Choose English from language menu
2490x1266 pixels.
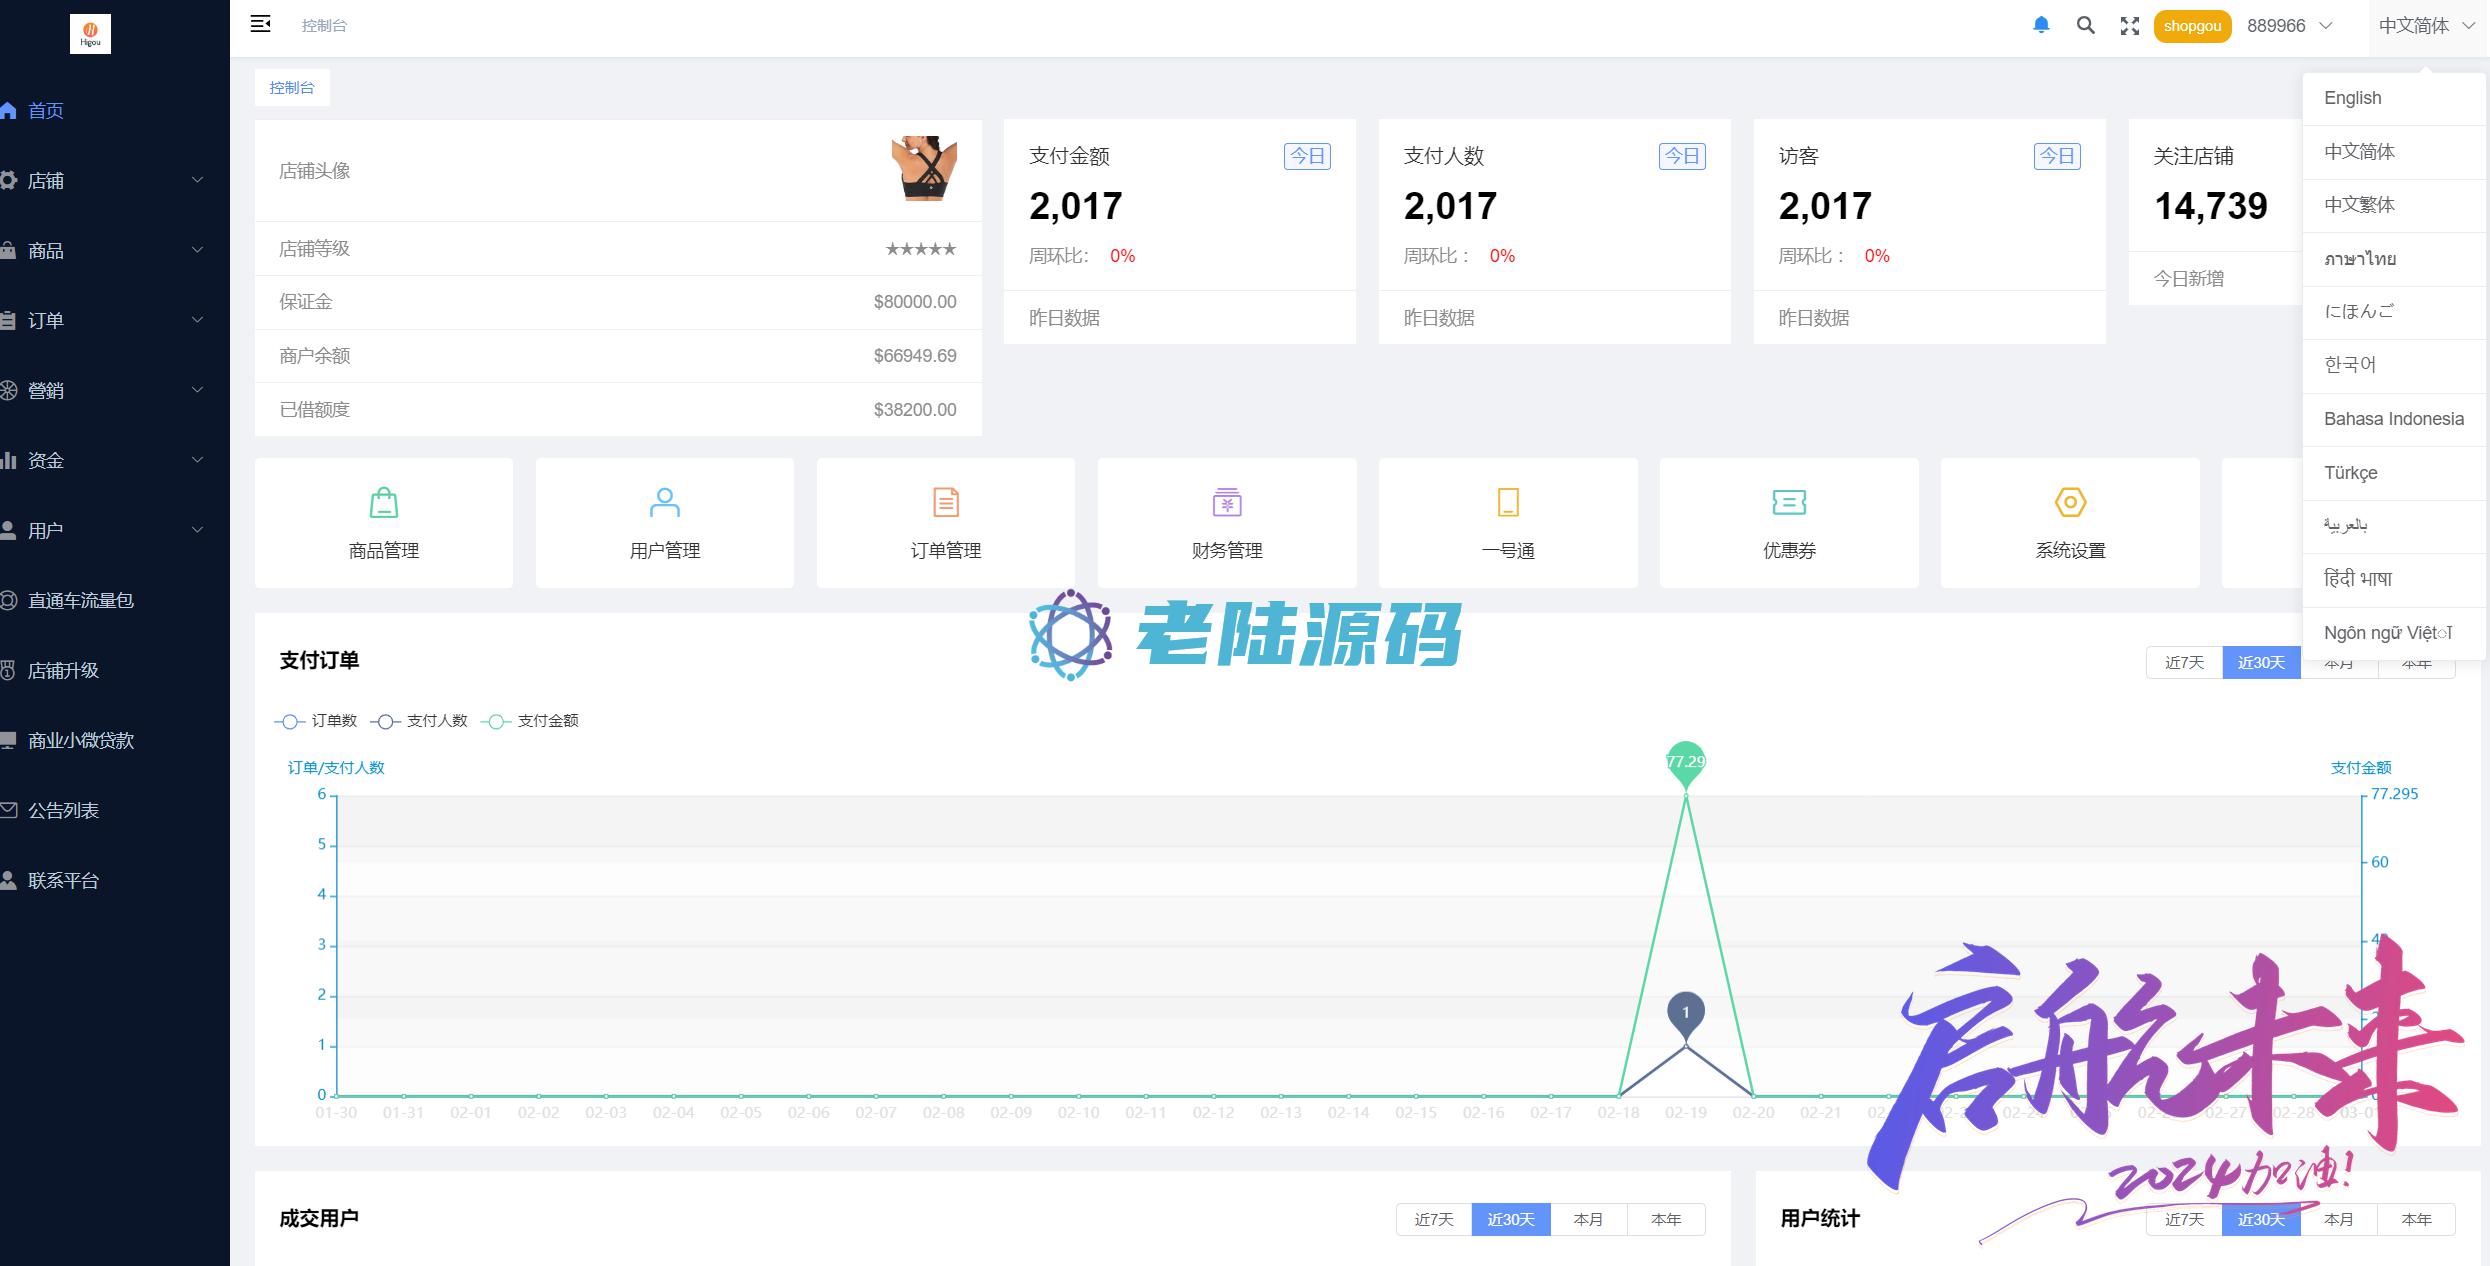[x=2394, y=98]
